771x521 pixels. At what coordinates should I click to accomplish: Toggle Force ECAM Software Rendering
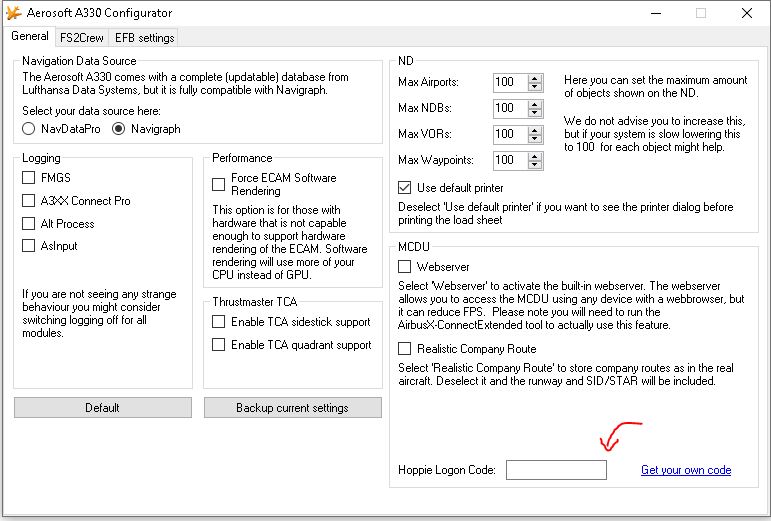218,184
